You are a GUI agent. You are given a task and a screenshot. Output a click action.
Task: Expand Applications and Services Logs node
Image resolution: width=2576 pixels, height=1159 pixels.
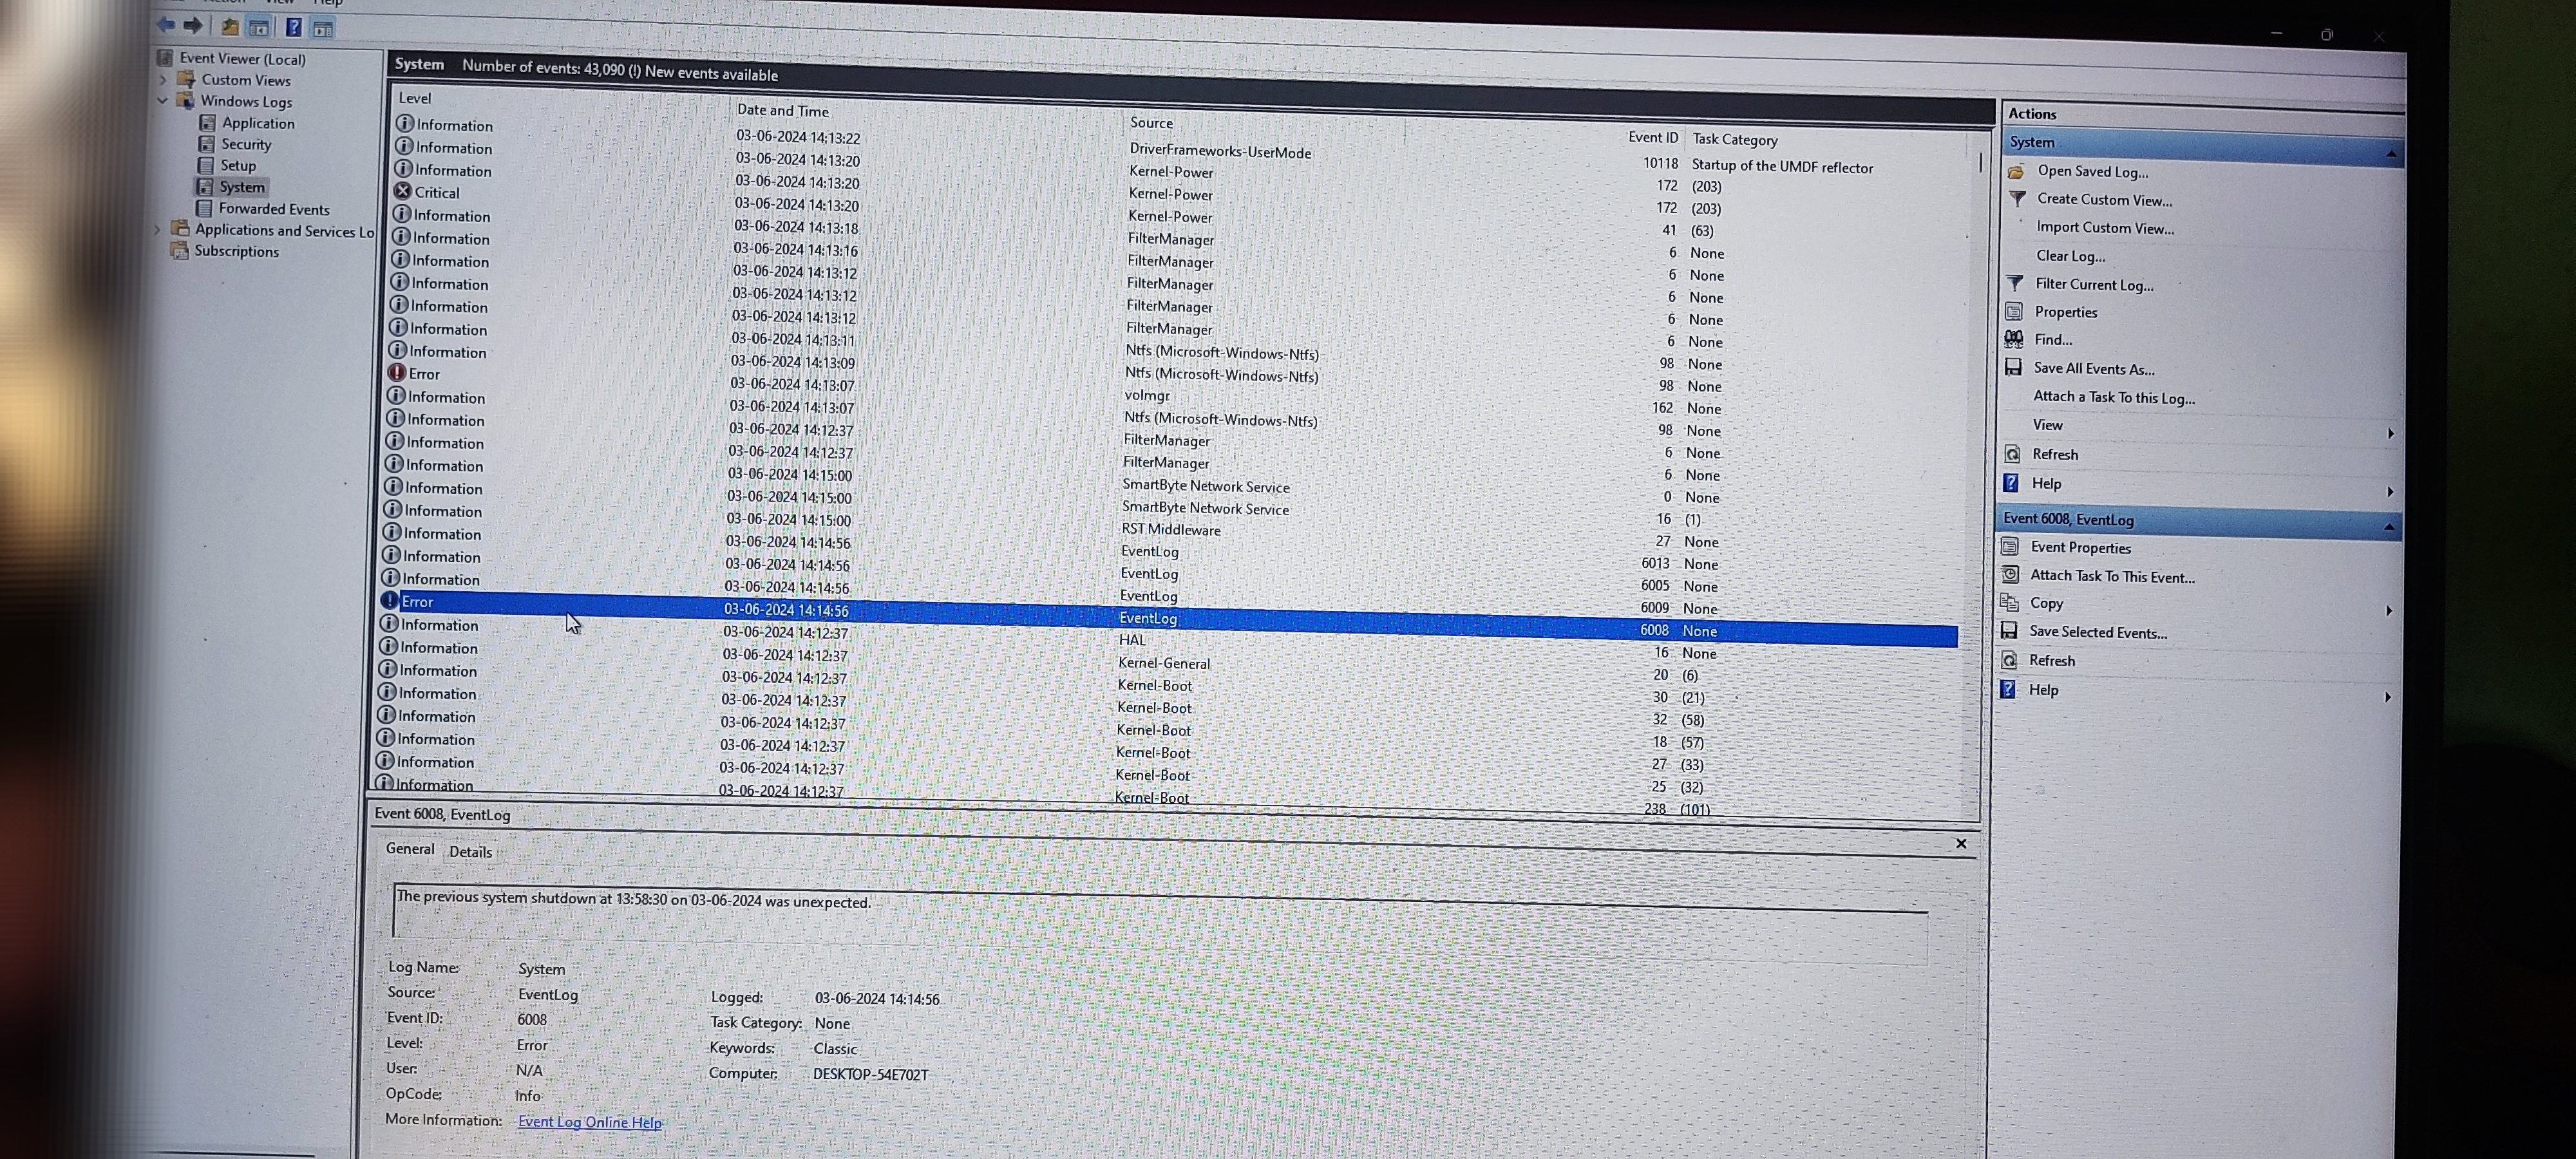click(157, 229)
